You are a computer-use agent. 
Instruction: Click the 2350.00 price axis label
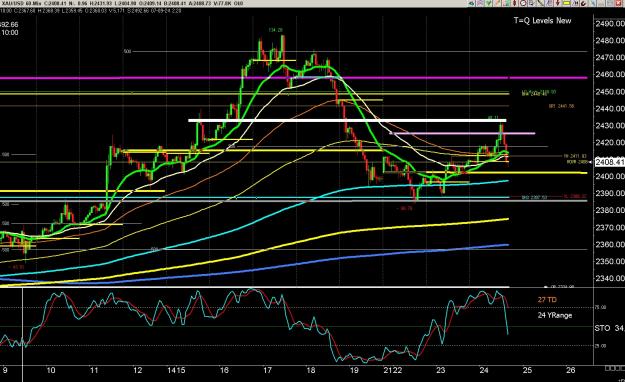610,261
